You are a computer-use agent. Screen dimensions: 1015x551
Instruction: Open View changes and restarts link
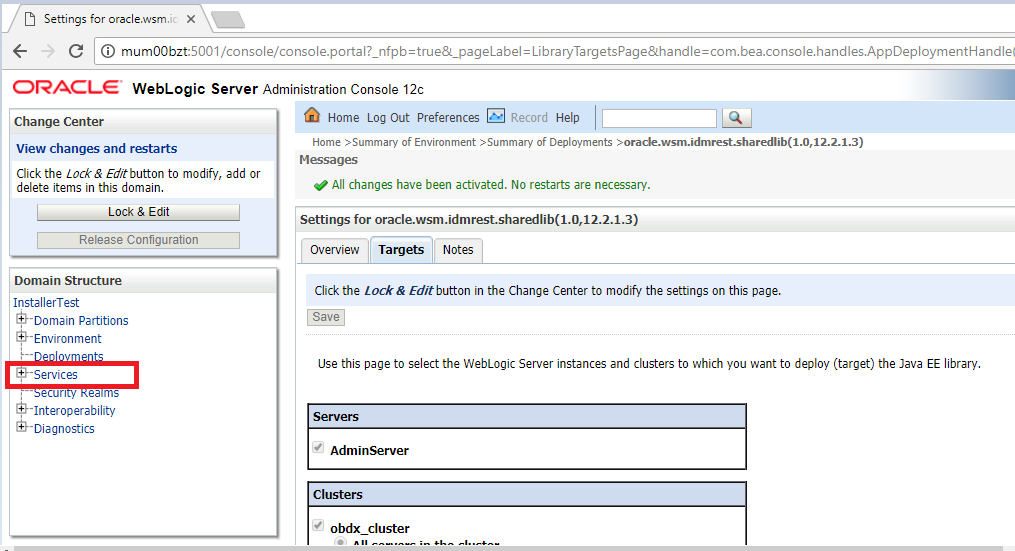96,149
